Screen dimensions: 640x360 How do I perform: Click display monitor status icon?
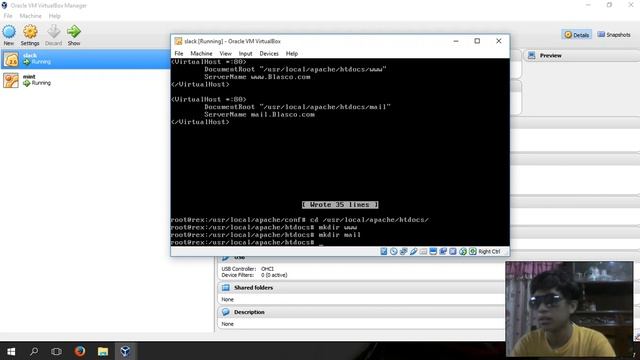433,251
